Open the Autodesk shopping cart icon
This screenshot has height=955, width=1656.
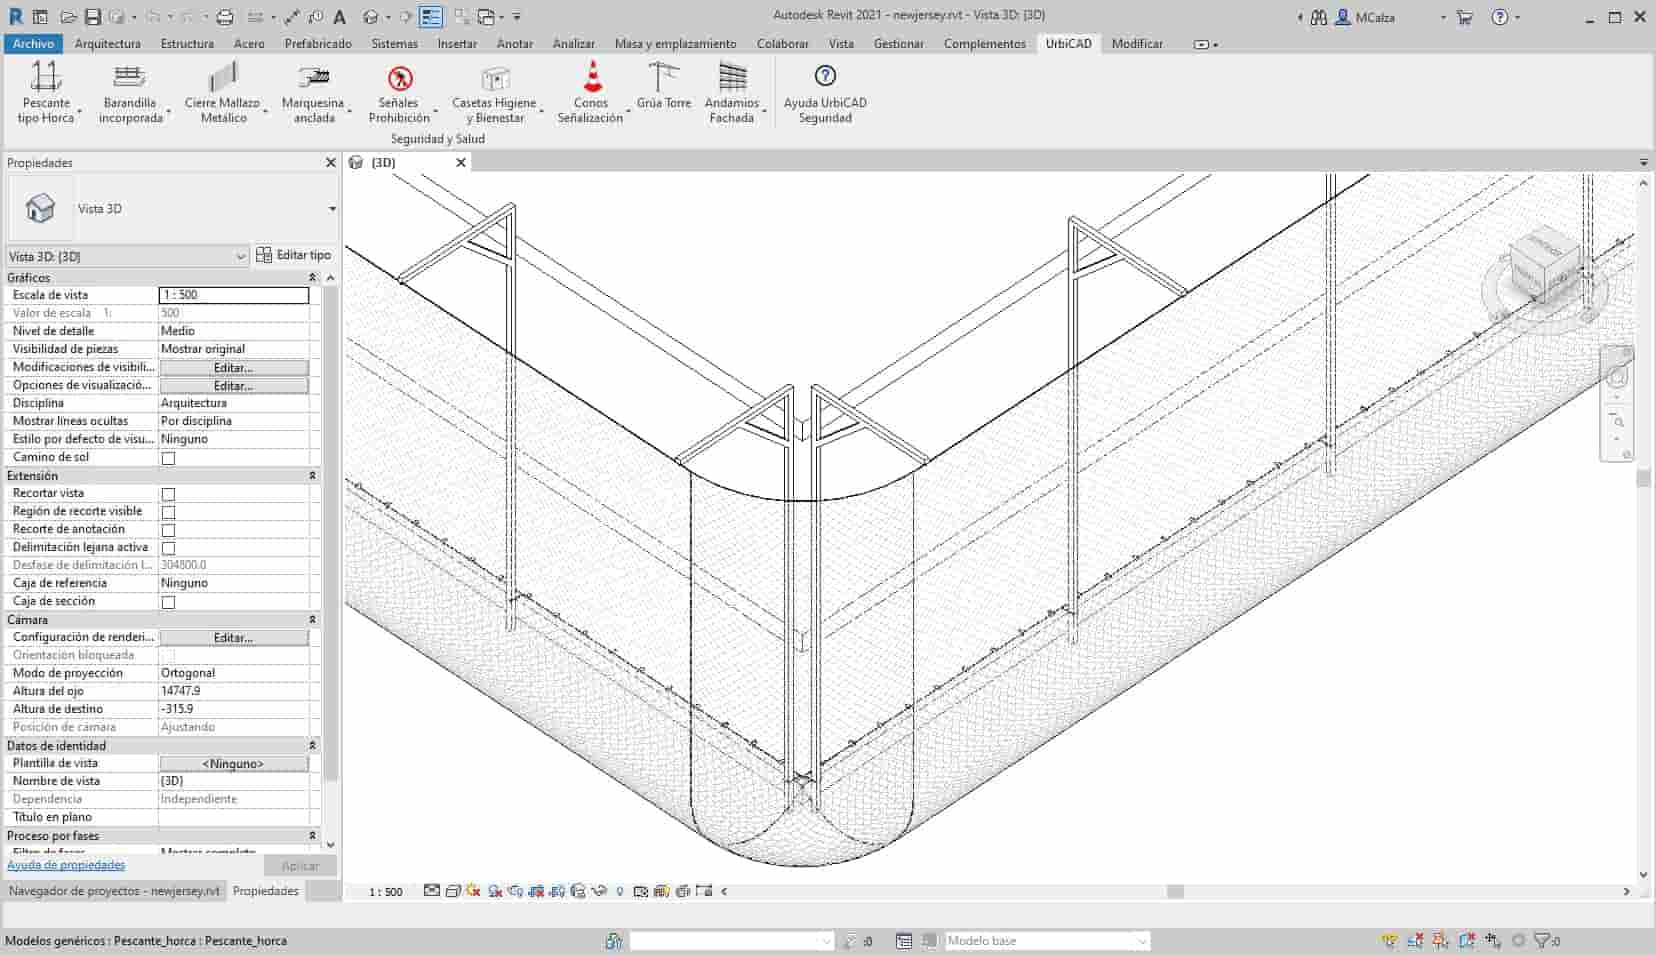click(1465, 17)
